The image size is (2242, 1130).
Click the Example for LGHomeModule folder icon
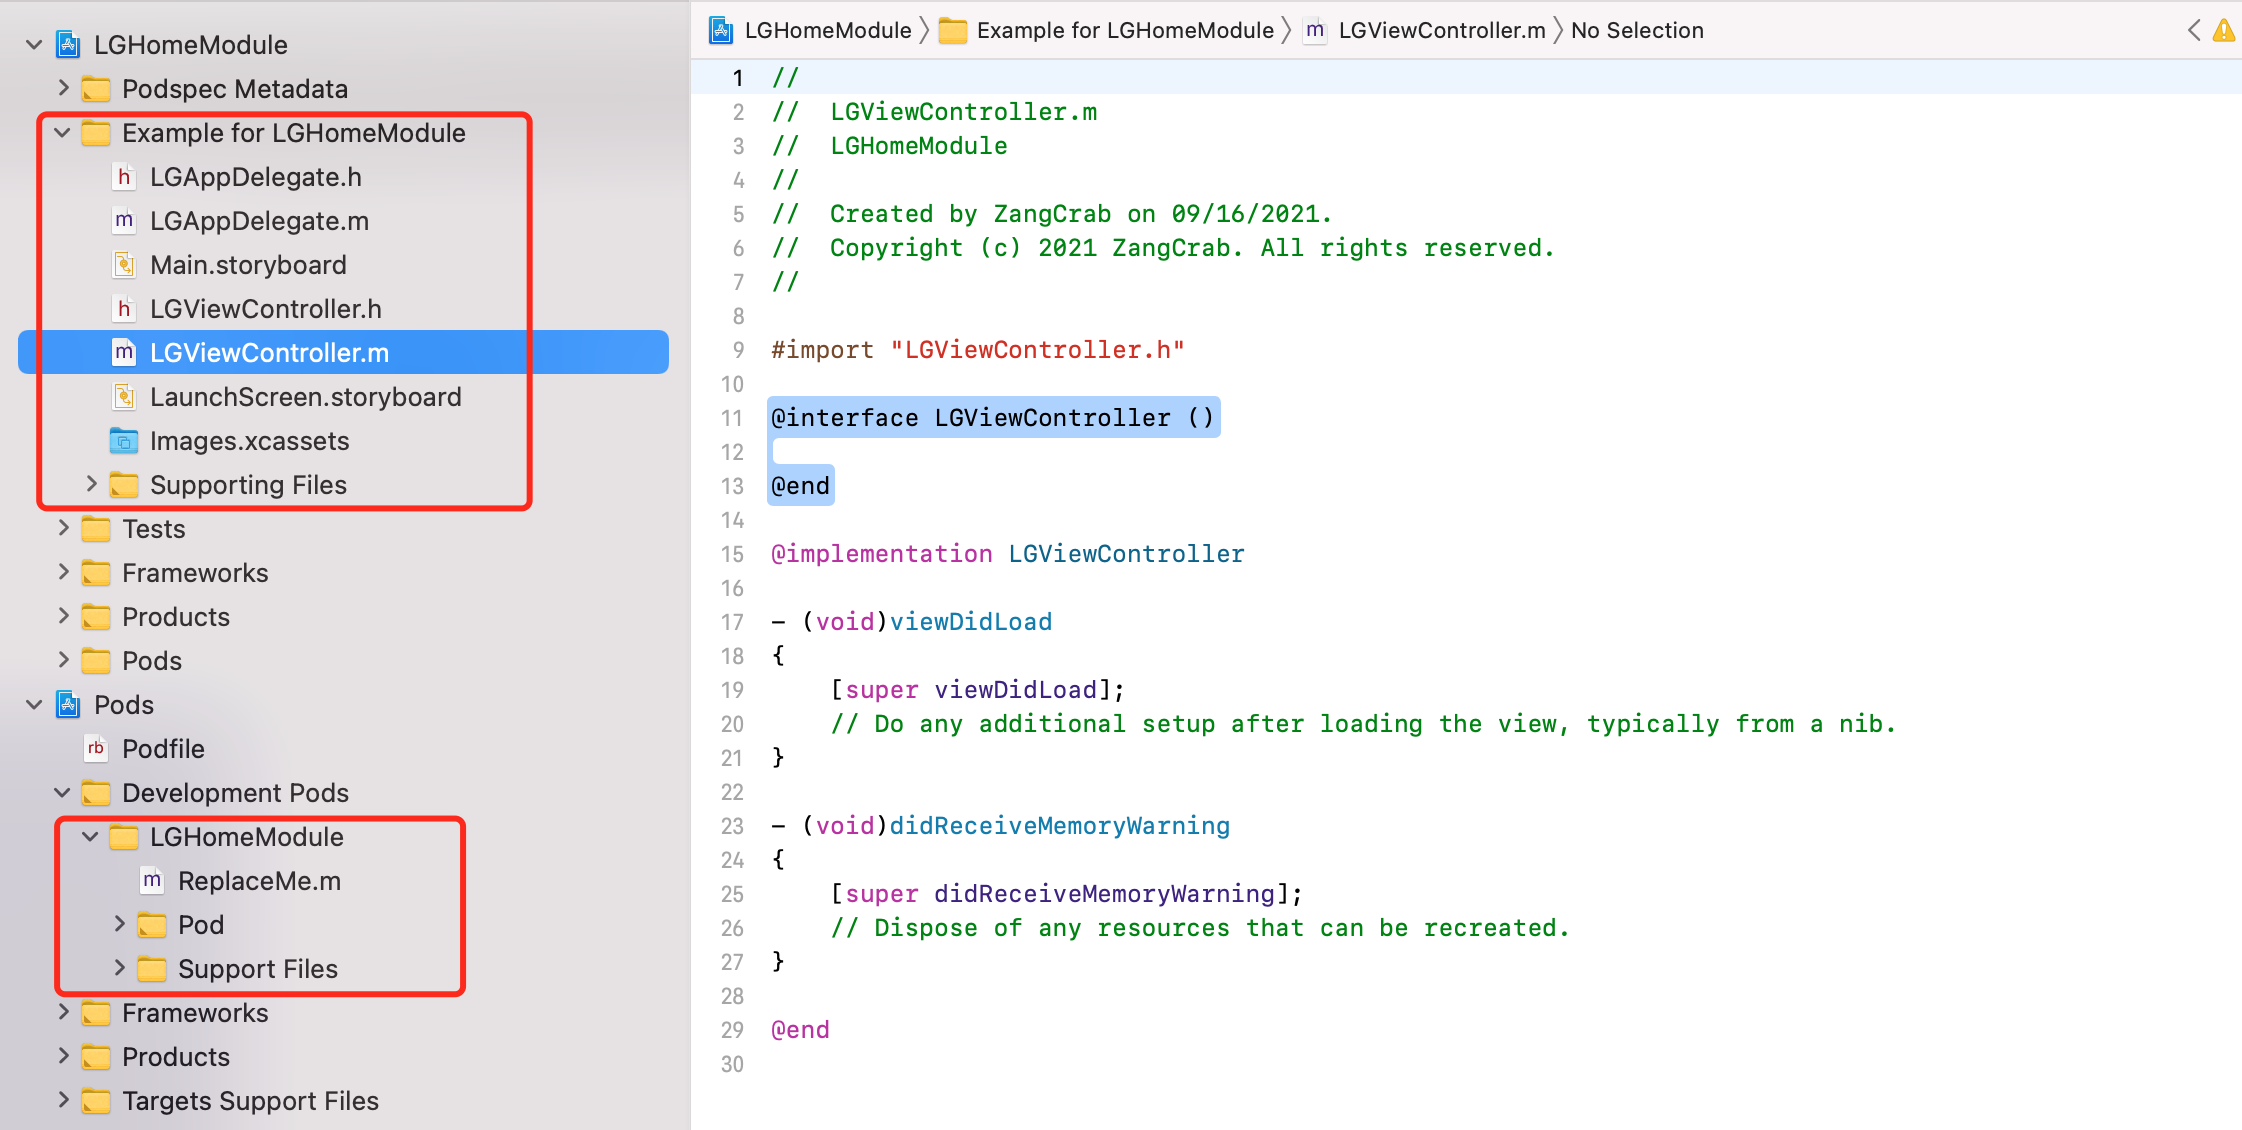pyautogui.click(x=96, y=133)
